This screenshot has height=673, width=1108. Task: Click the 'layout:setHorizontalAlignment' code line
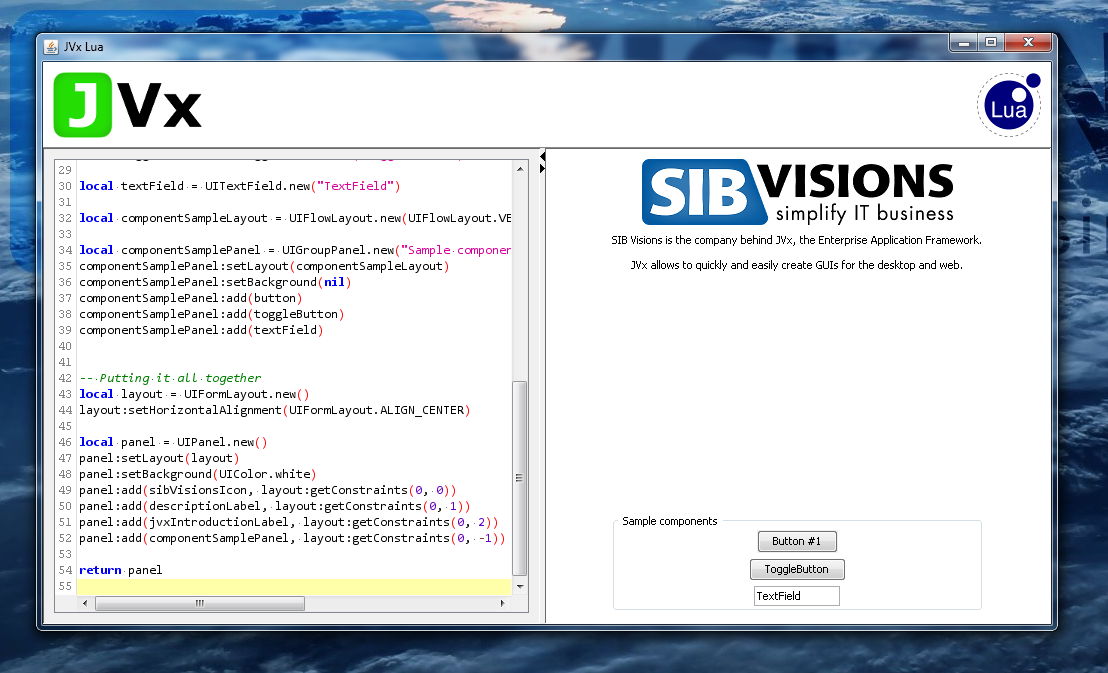click(x=275, y=411)
